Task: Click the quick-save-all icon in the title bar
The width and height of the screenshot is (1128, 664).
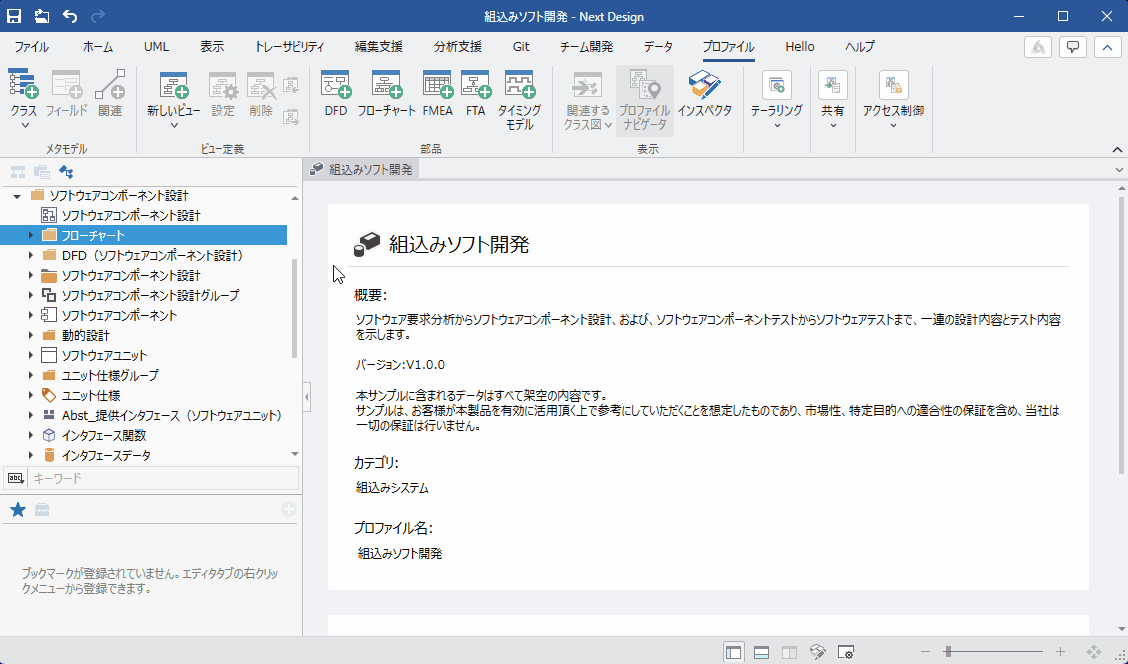Action: pyautogui.click(x=42, y=16)
